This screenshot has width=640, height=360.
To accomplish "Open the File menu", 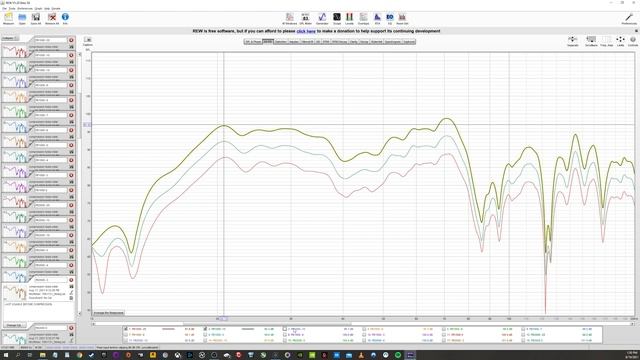I will 4,8.
